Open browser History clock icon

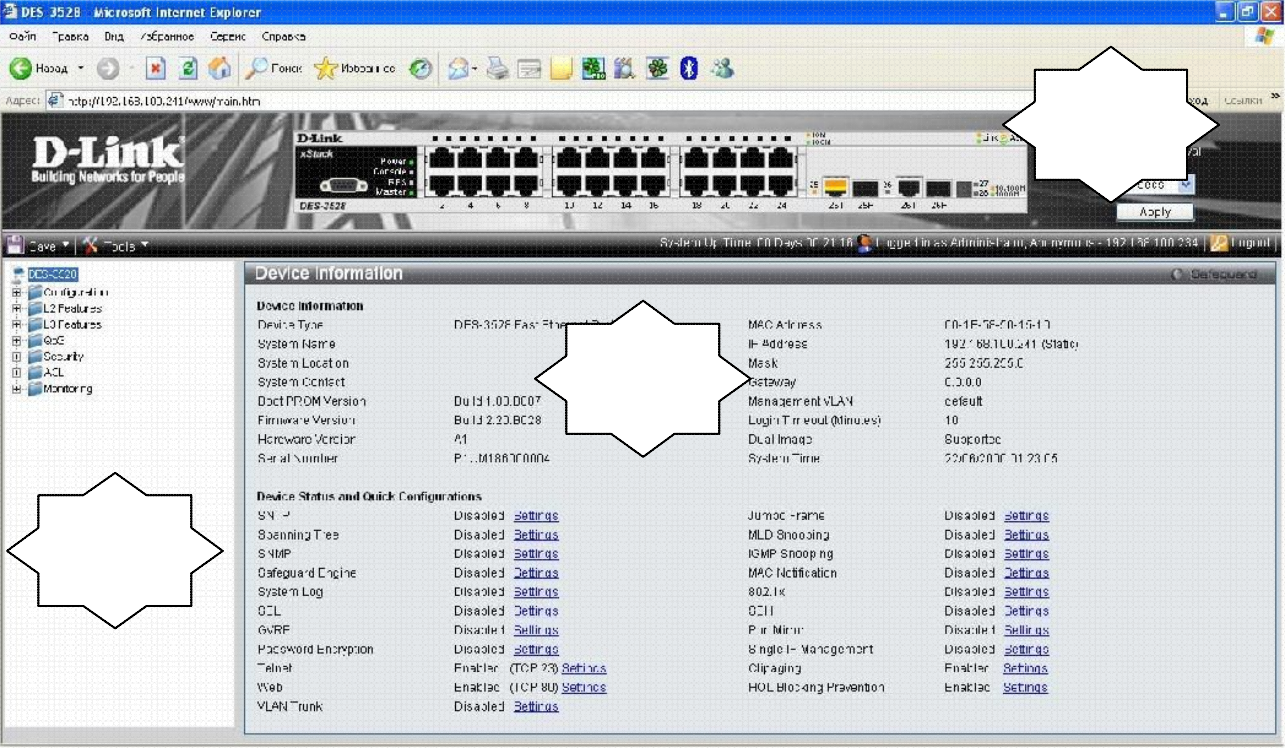coord(421,68)
